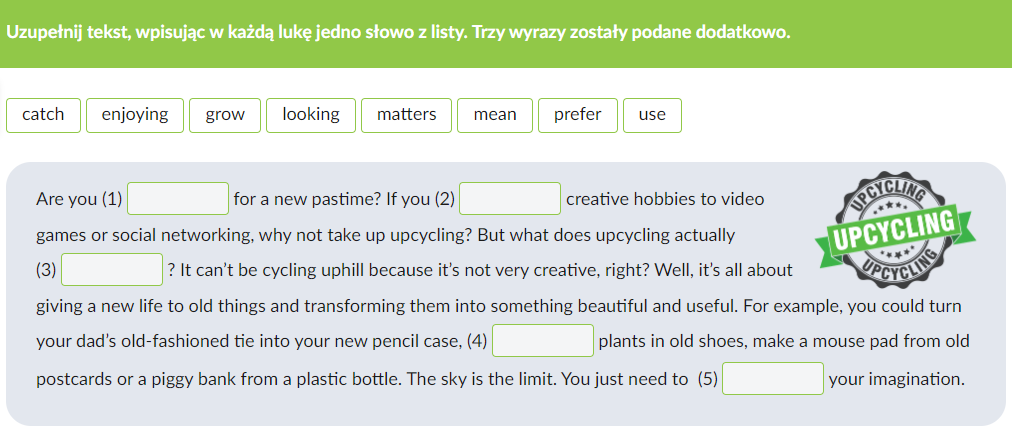Click the 'mean' word chip
This screenshot has height=443, width=1012.
click(495, 115)
